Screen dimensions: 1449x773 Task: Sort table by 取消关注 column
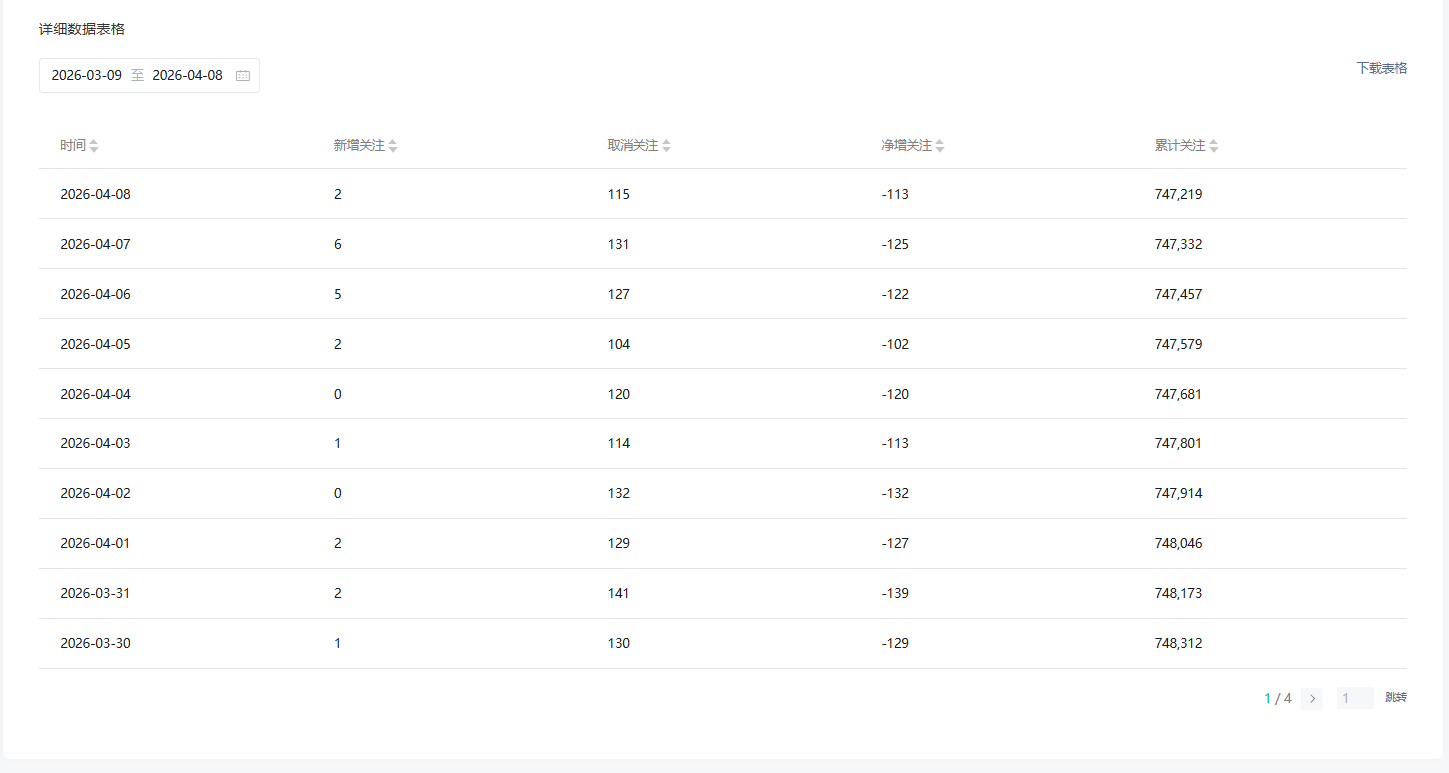(666, 146)
